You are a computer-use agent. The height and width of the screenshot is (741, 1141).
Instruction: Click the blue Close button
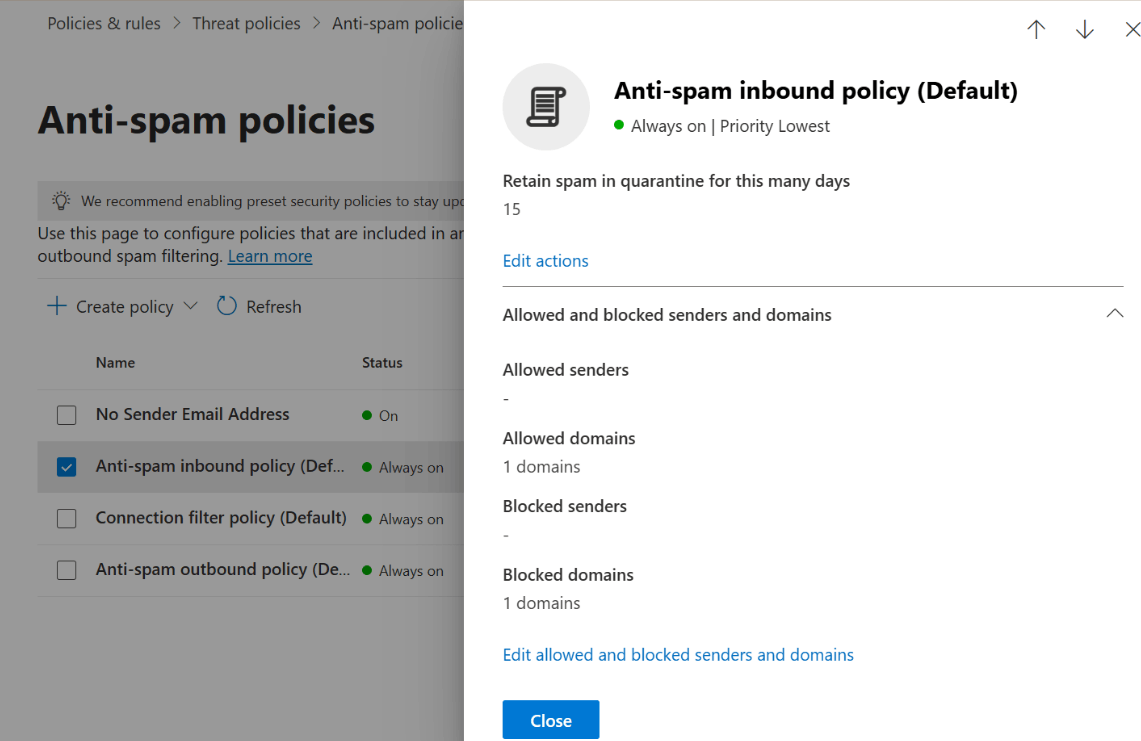tap(551, 720)
